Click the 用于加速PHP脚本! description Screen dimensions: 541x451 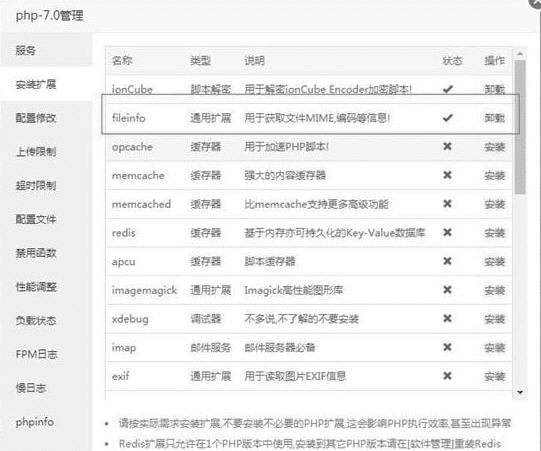coord(286,147)
